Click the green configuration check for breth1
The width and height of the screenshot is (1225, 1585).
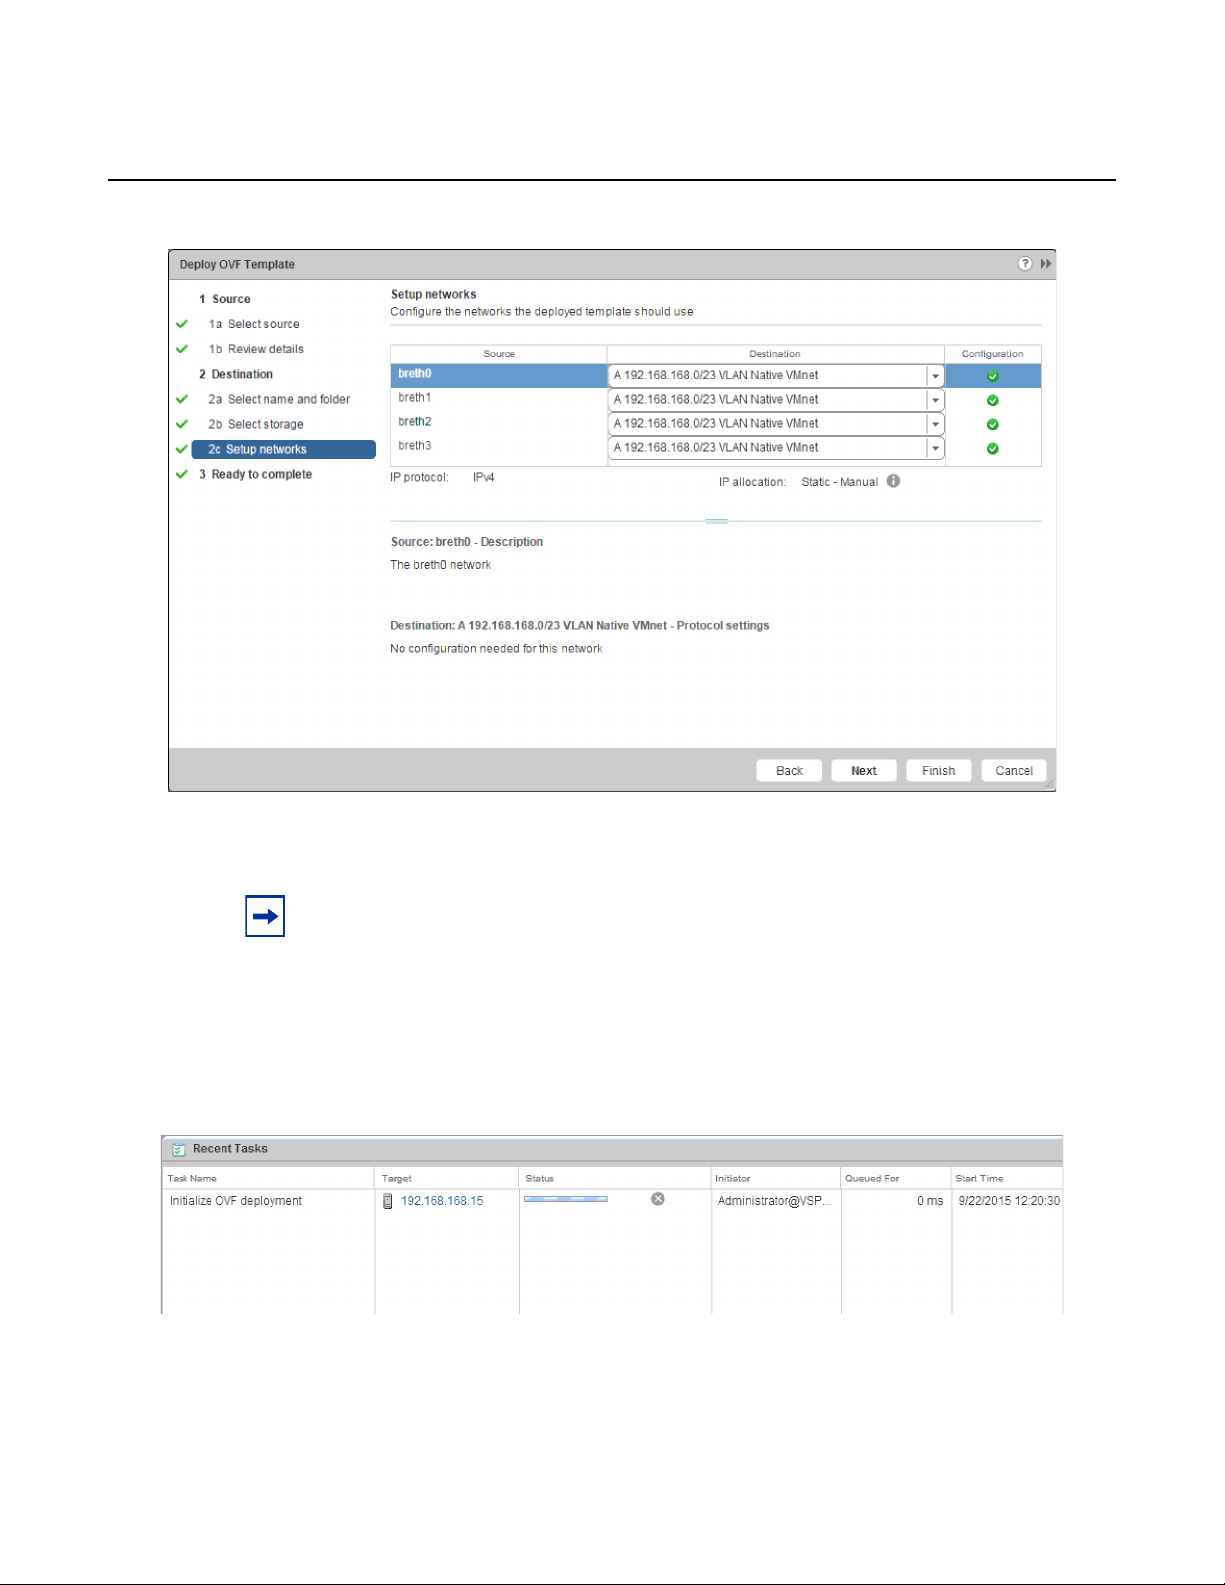click(993, 400)
